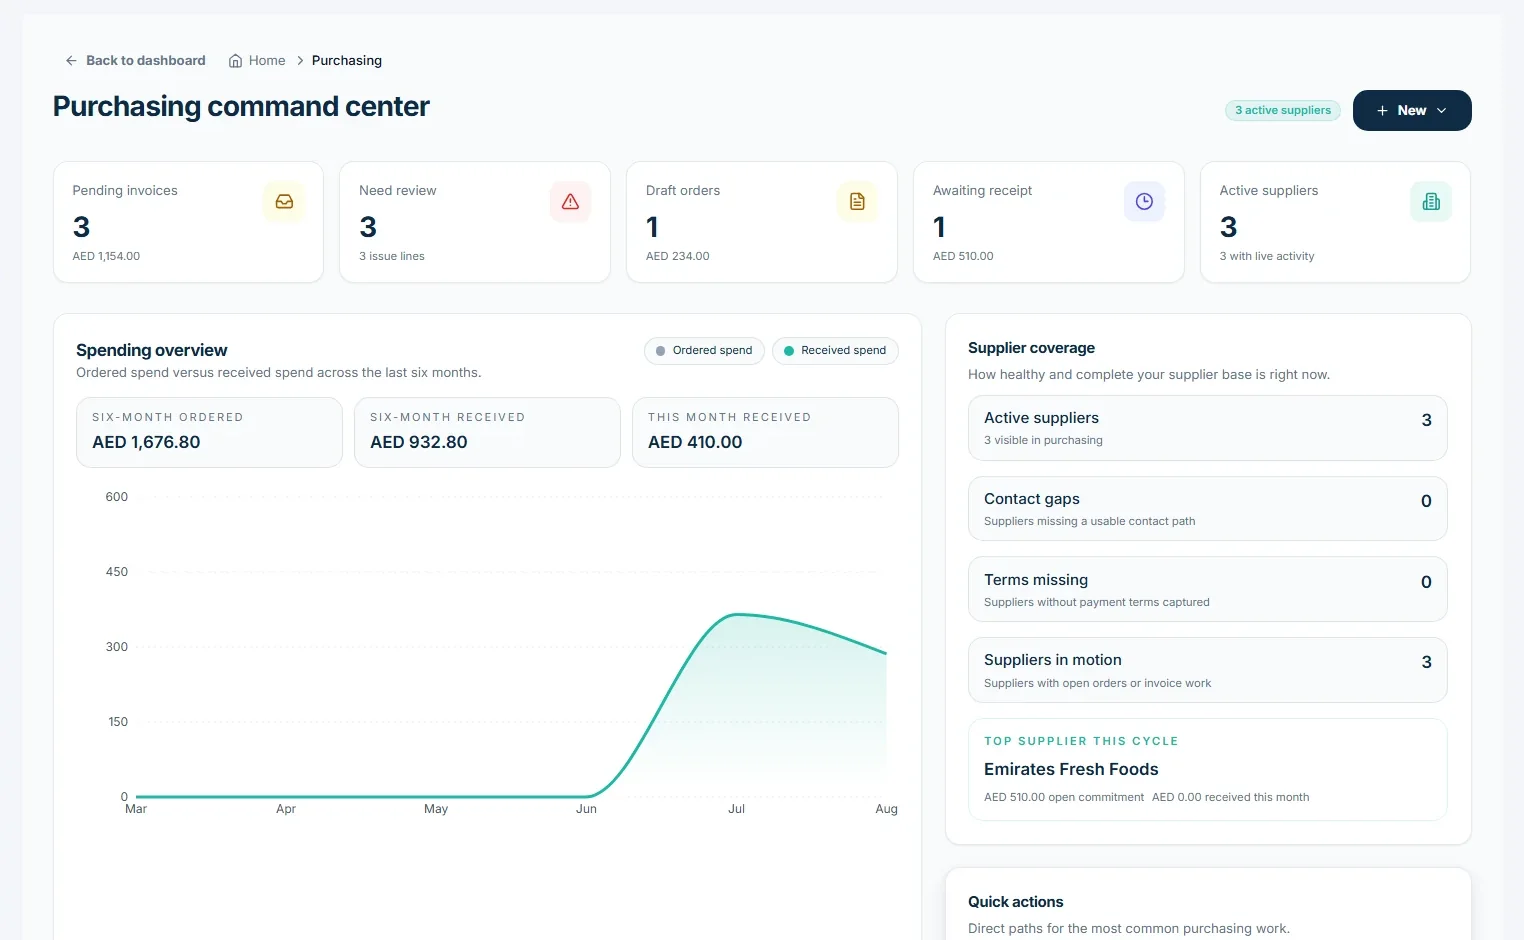Click the Jul label on chart axis
The height and width of the screenshot is (940, 1524).
(737, 809)
